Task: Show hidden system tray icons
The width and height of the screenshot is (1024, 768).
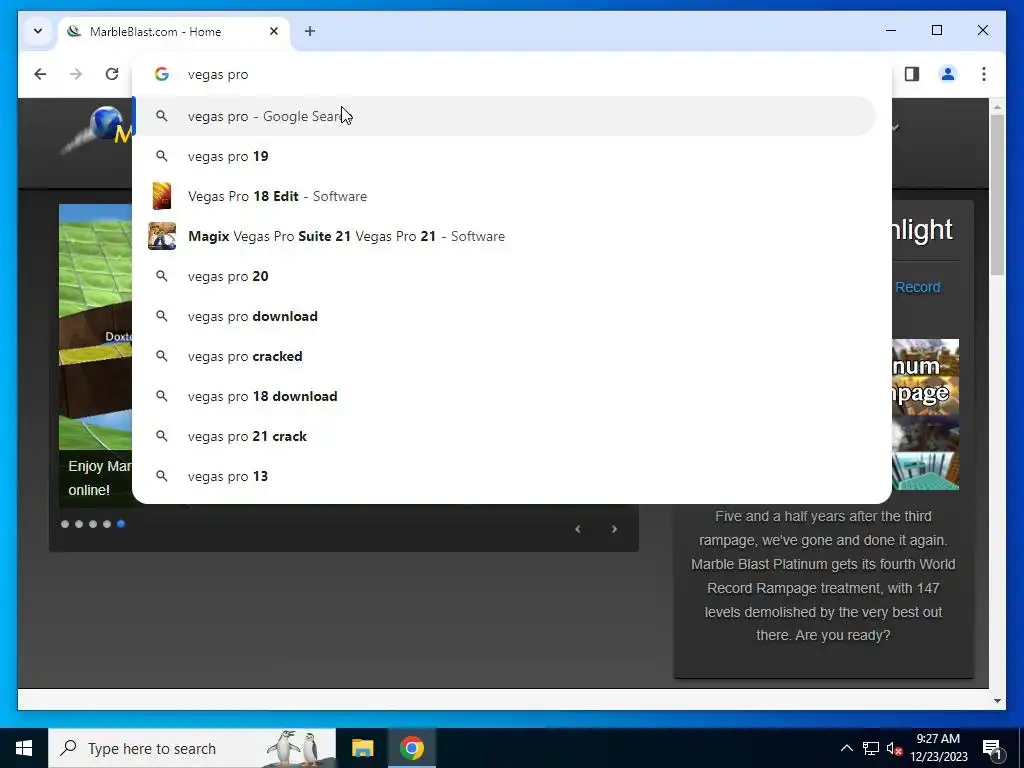Action: click(x=846, y=748)
